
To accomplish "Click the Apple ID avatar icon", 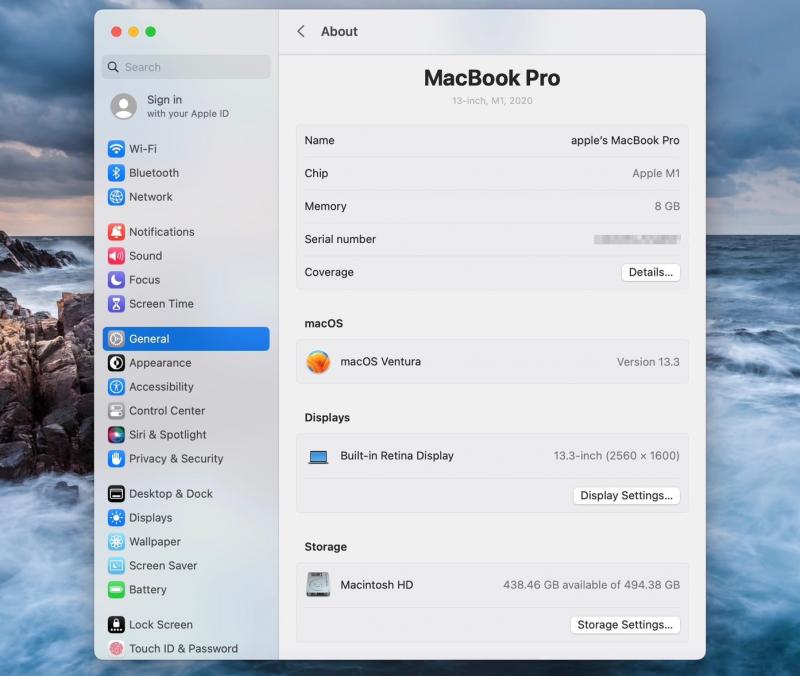I will click(123, 106).
